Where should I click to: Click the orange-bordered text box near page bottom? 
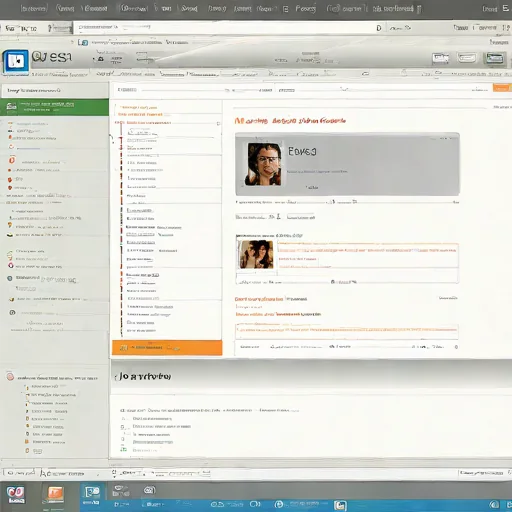tap(347, 331)
